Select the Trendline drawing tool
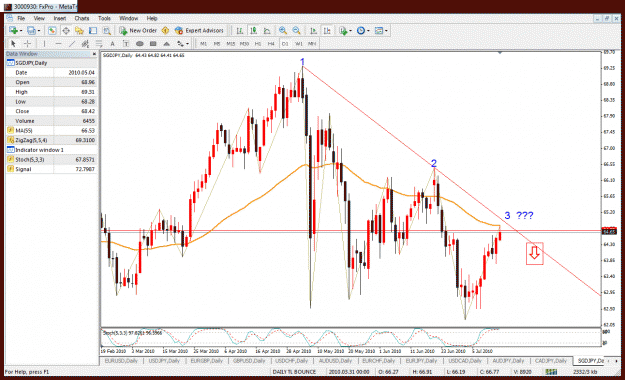Image resolution: width=625 pixels, height=380 pixels. click(72, 43)
